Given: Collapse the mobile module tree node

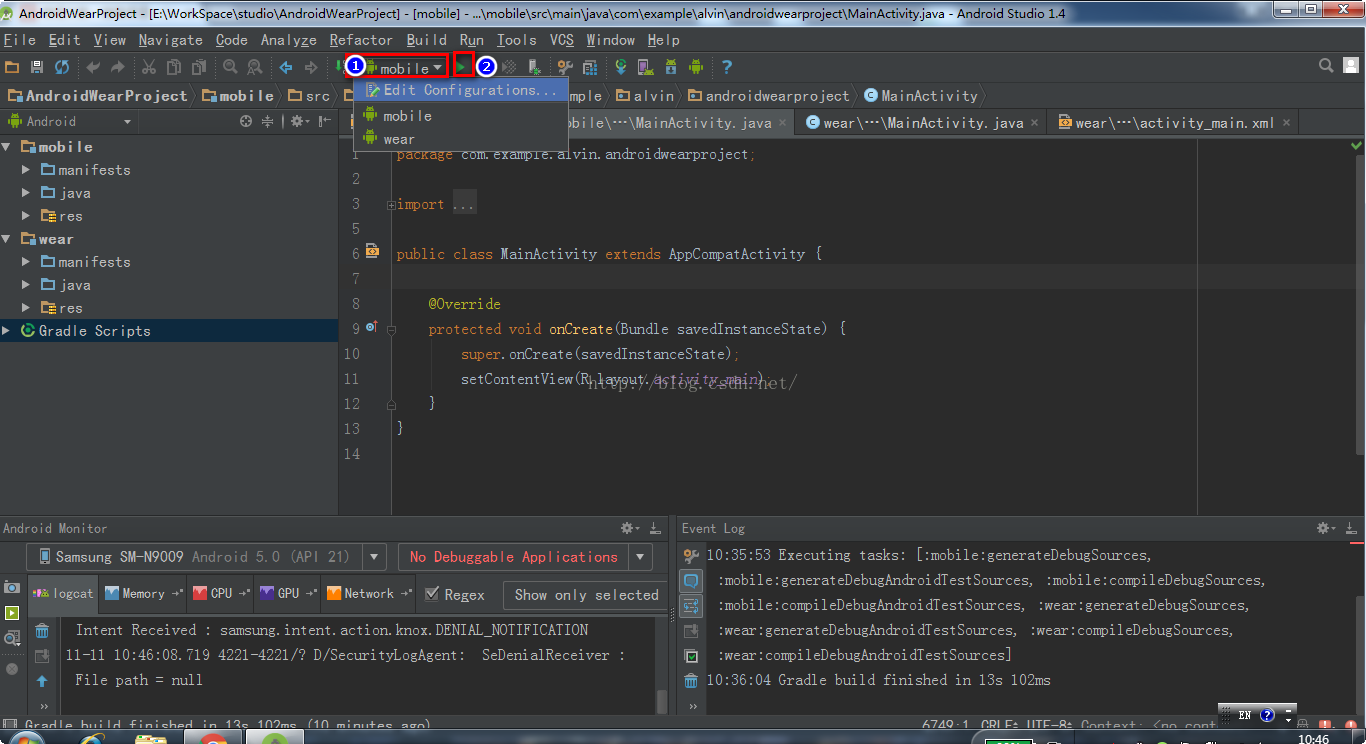Looking at the screenshot, I should coord(8,147).
